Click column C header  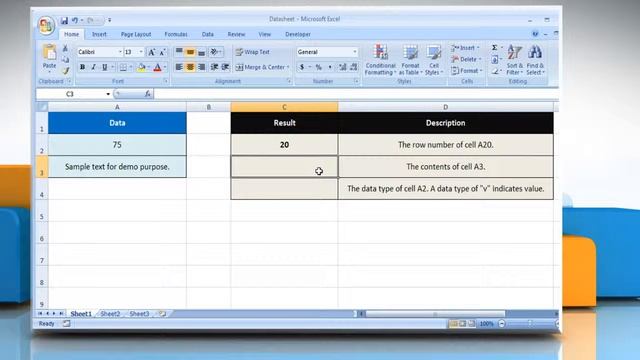coord(284,107)
